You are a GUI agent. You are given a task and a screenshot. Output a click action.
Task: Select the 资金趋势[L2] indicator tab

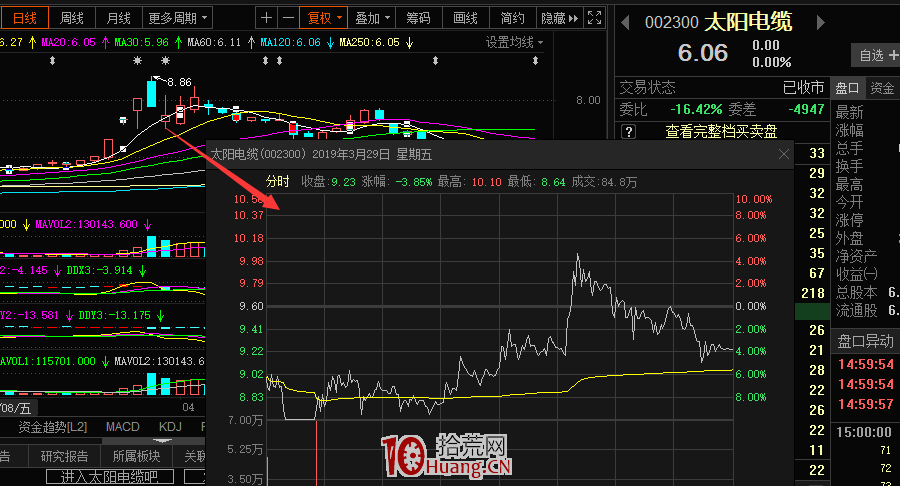[53, 427]
